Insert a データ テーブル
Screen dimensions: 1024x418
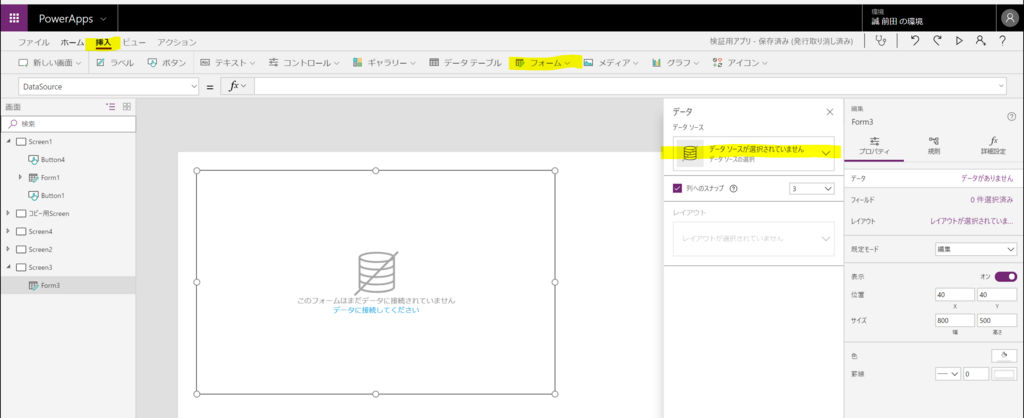pyautogui.click(x=465, y=63)
